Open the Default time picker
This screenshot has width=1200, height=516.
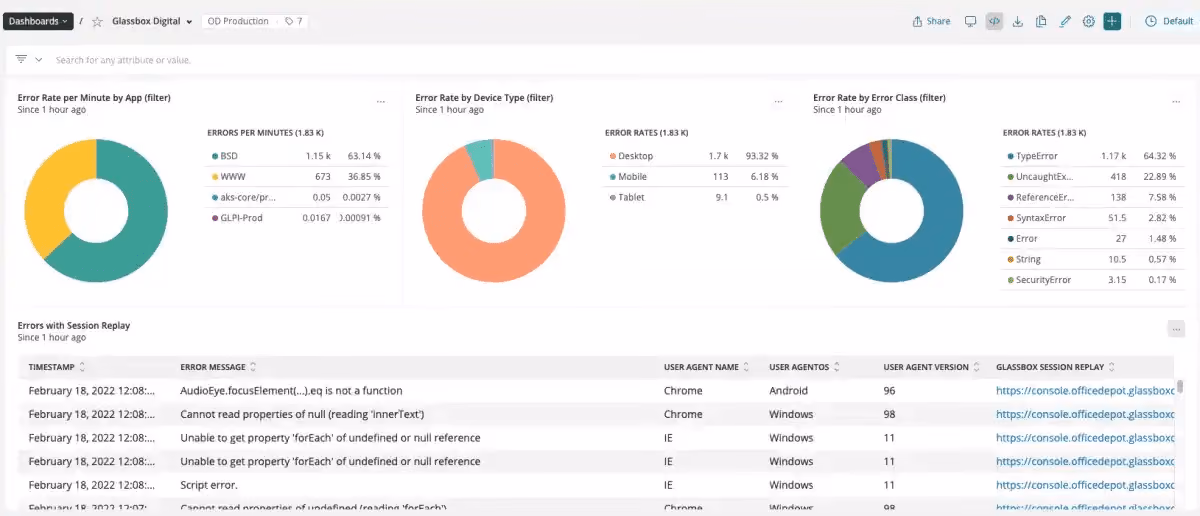coord(1169,21)
